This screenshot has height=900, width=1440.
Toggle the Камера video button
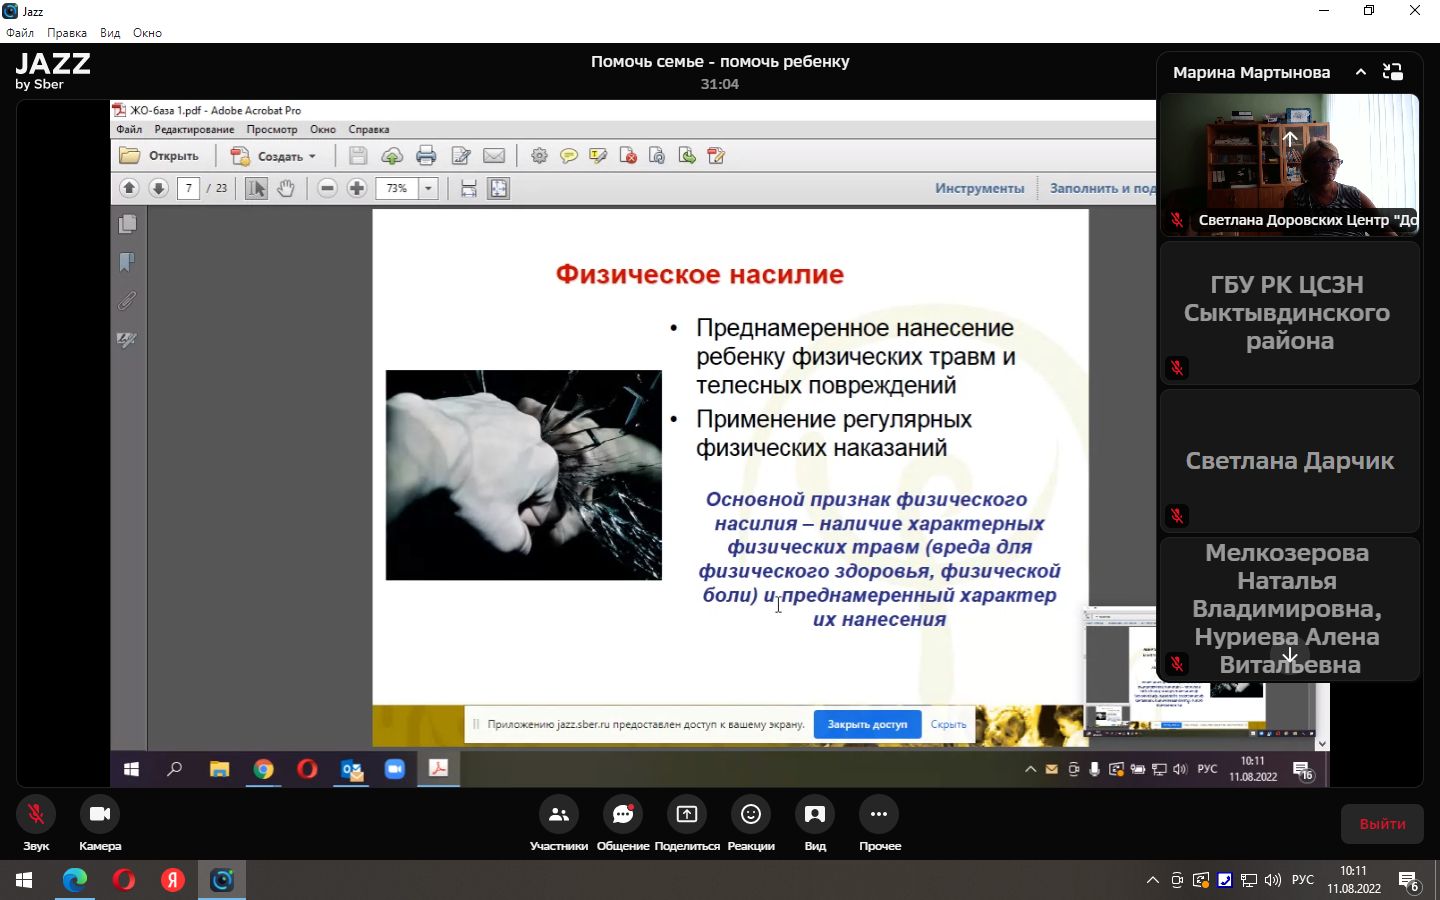click(x=100, y=815)
